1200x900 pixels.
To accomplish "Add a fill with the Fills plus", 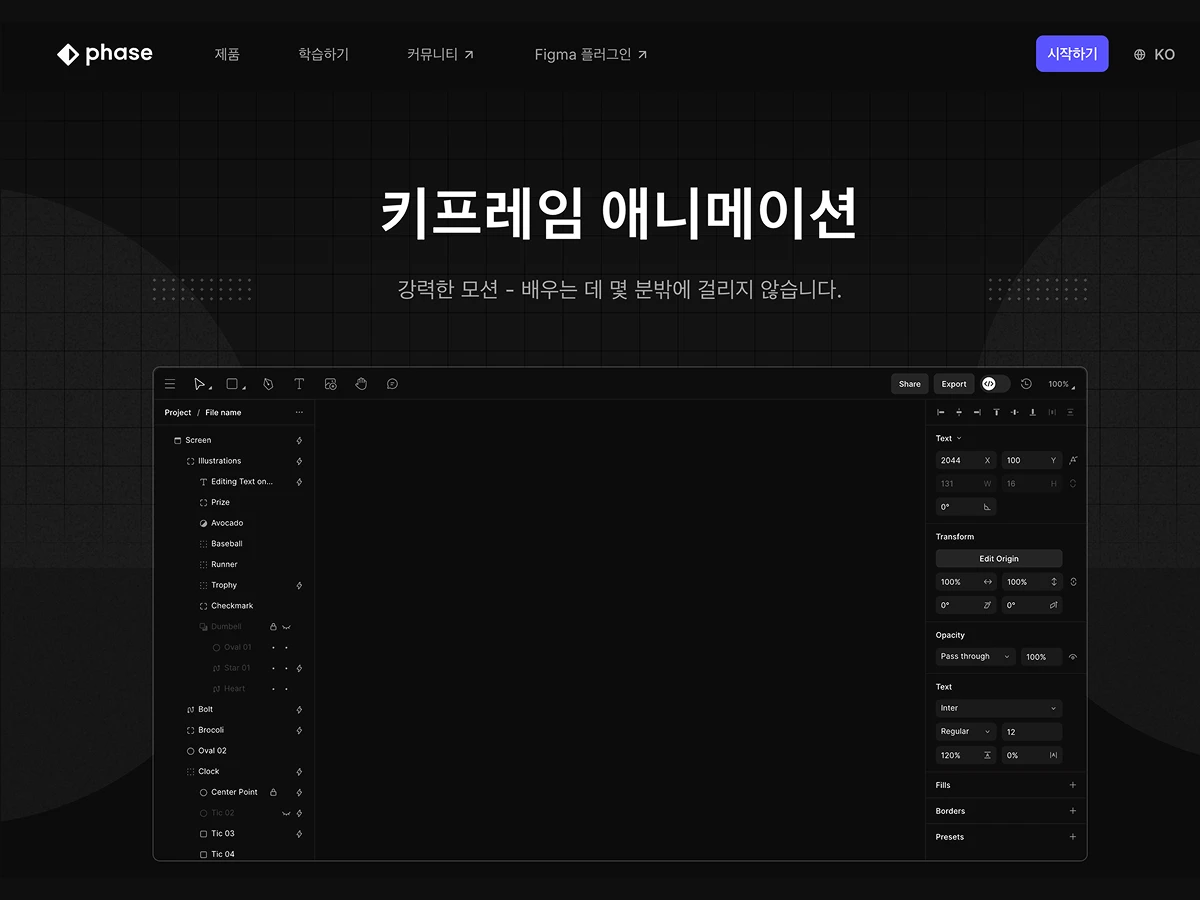I will tap(1073, 785).
